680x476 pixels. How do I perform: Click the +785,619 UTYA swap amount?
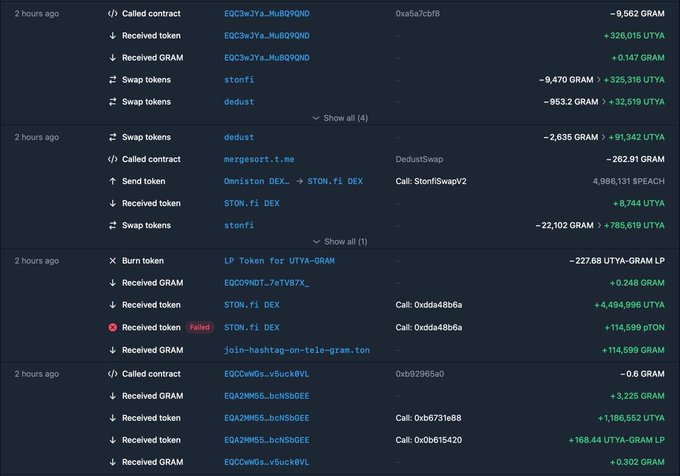click(634, 225)
